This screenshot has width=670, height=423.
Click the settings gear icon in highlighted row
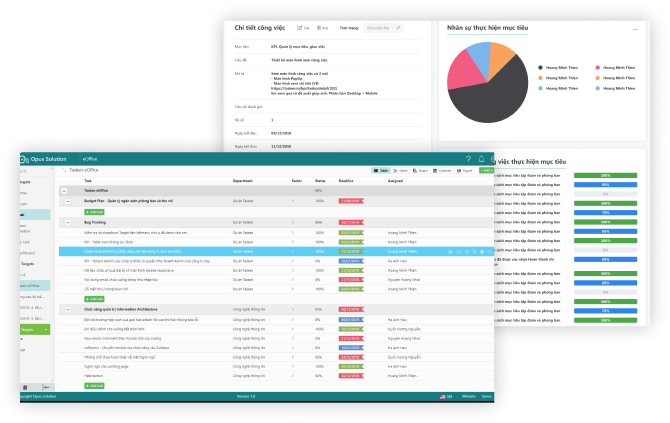point(482,252)
